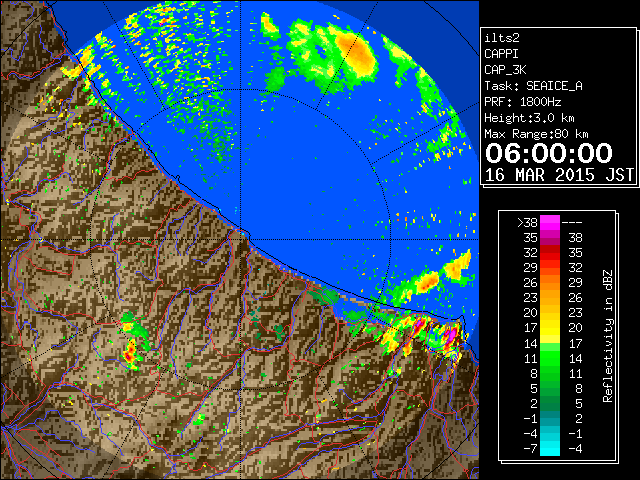This screenshot has height=480, width=640.
Task: Click the --- legend entry
Action: (572, 223)
